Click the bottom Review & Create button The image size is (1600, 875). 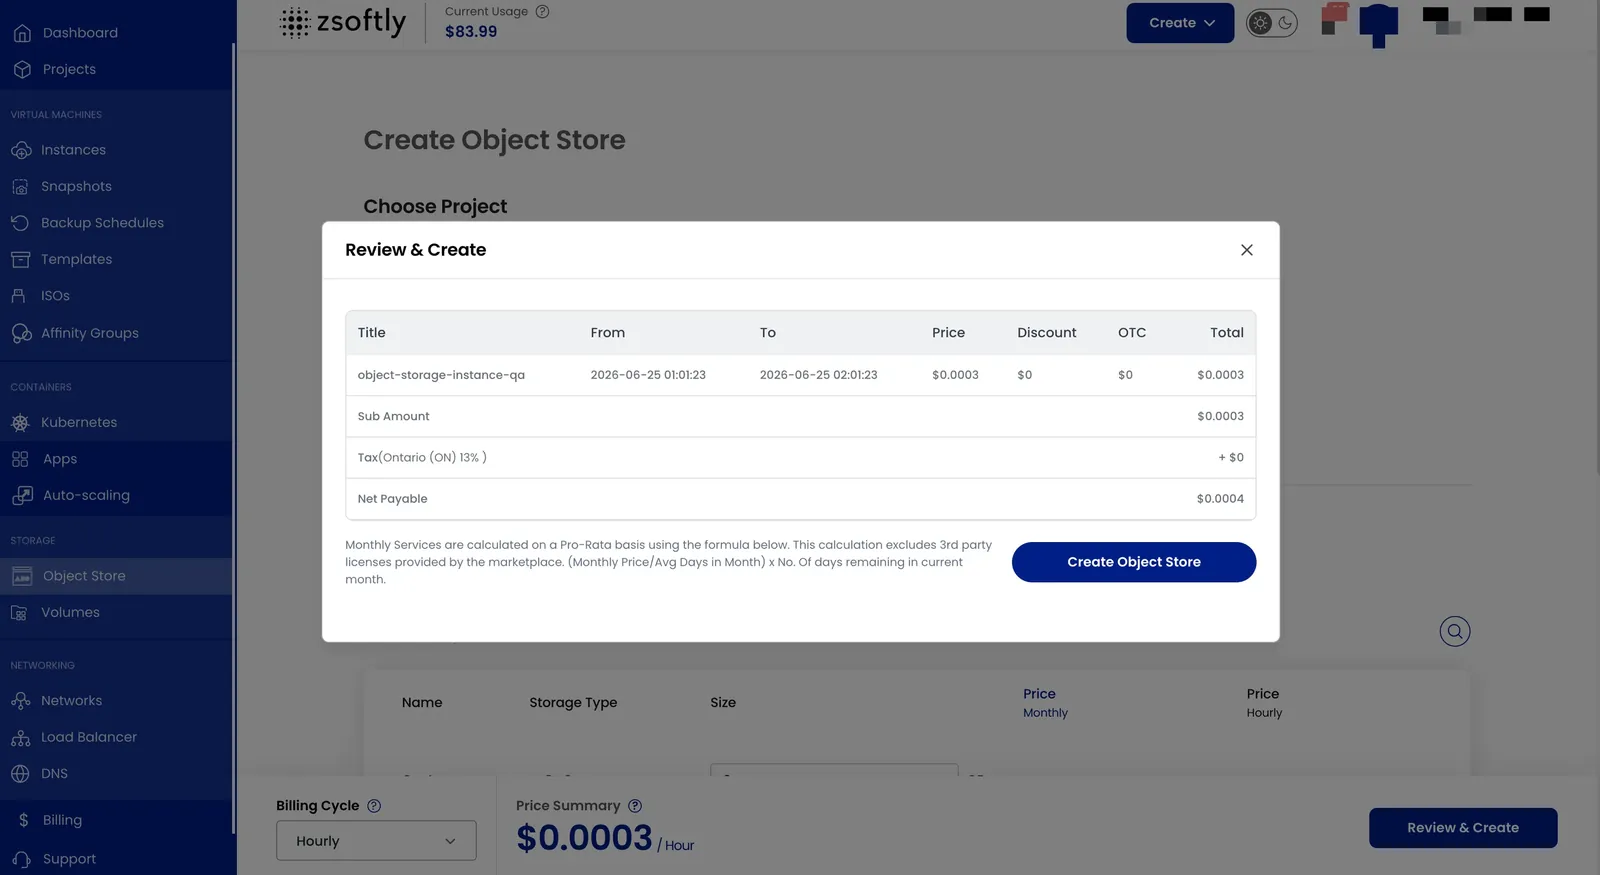(1463, 828)
